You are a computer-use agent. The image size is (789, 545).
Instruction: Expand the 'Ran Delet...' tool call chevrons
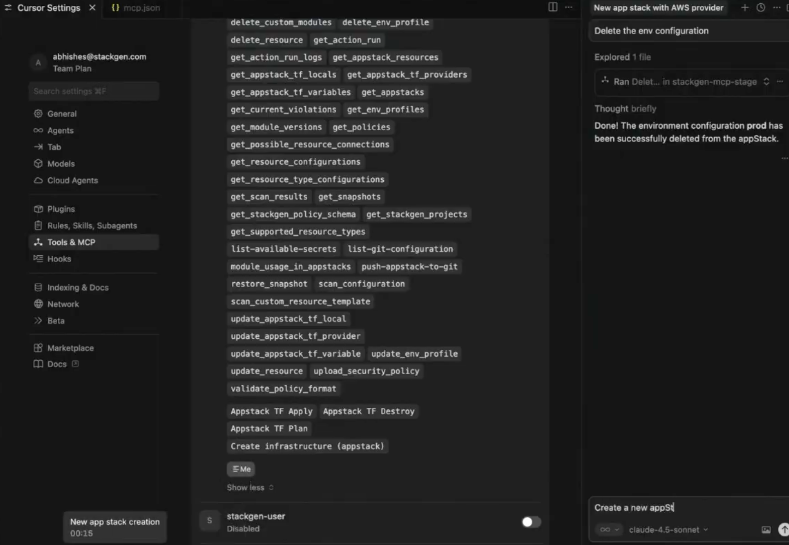[766, 82]
